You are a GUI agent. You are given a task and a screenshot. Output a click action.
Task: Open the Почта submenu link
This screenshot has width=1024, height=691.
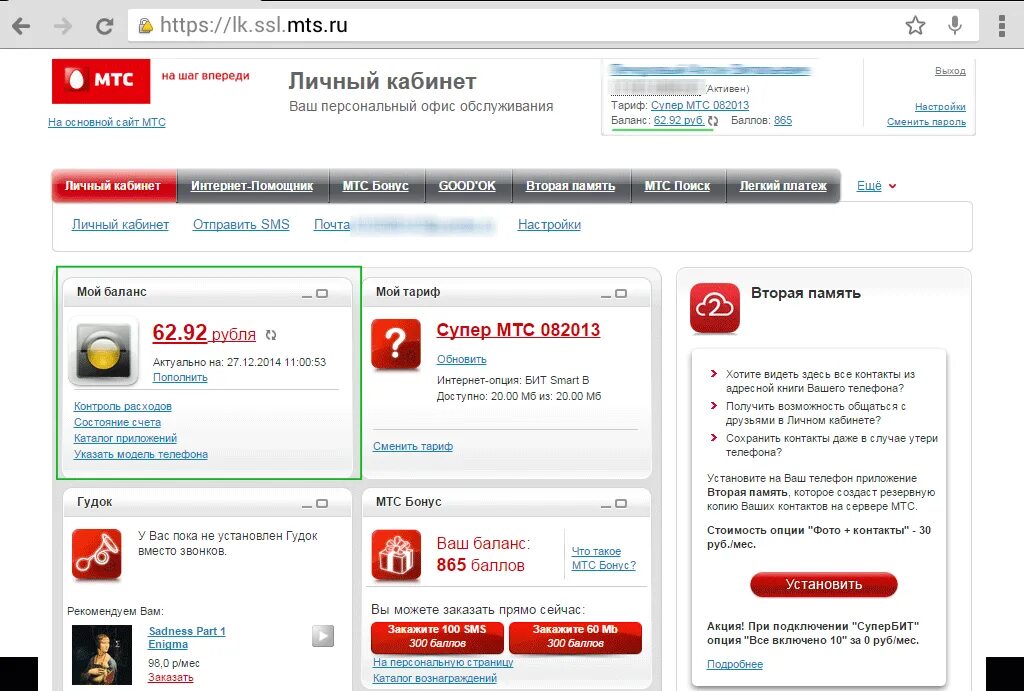click(x=332, y=225)
